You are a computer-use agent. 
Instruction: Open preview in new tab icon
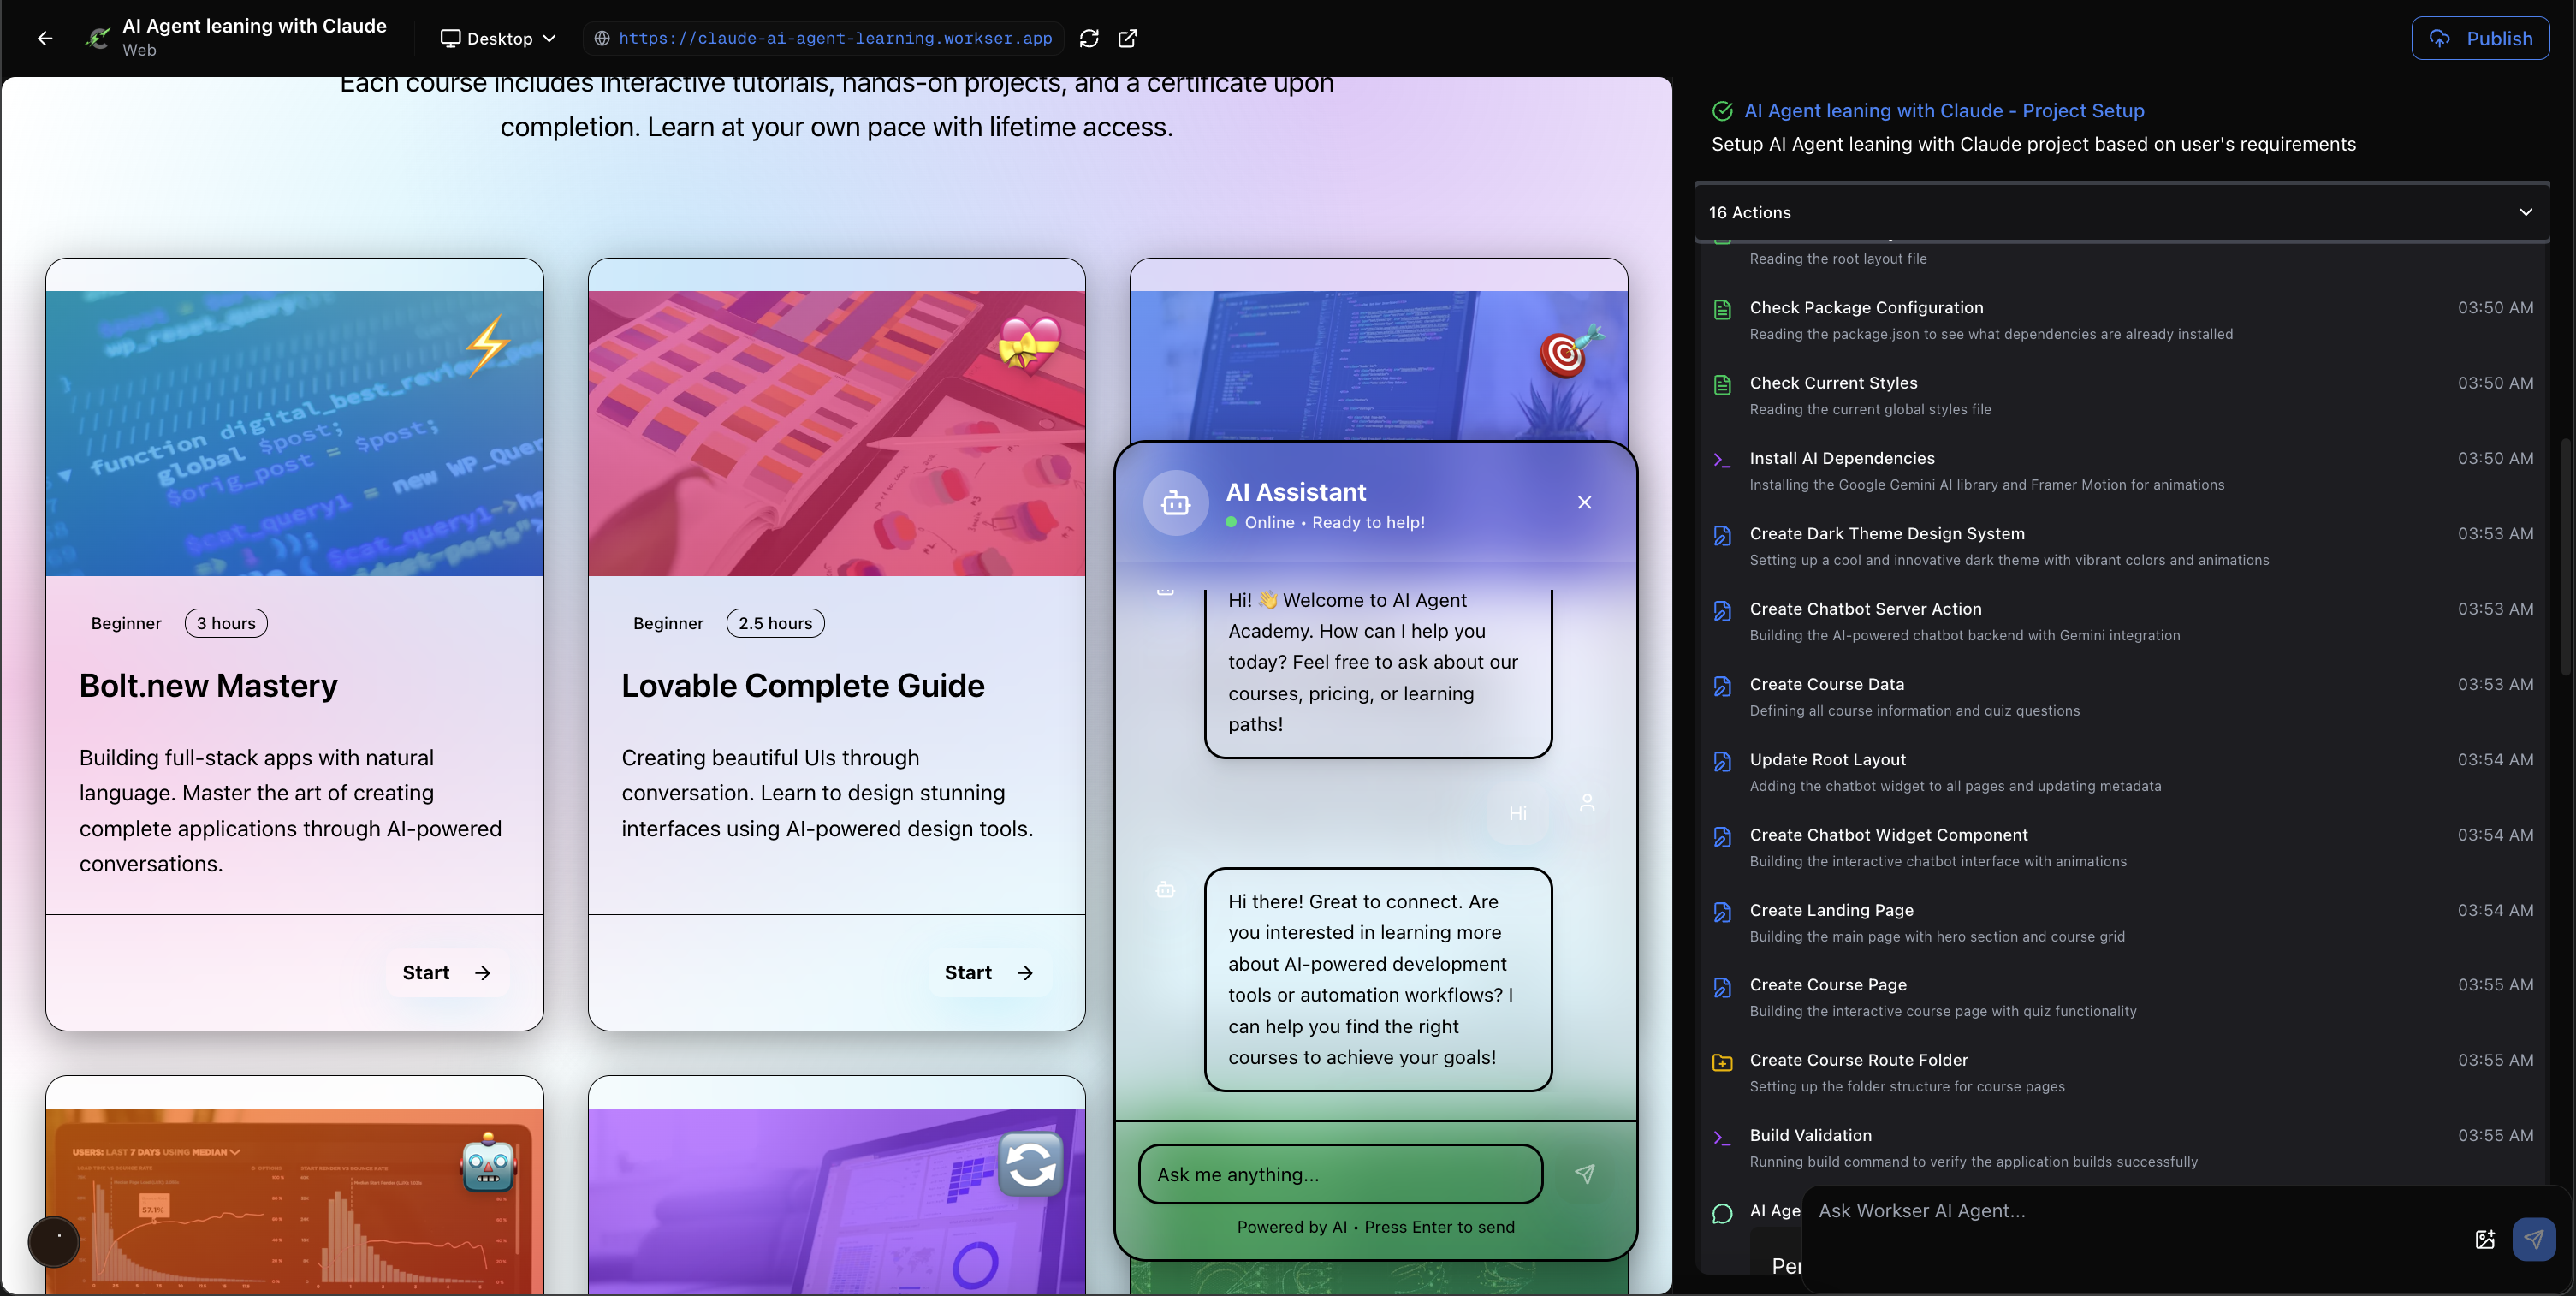(x=1127, y=38)
